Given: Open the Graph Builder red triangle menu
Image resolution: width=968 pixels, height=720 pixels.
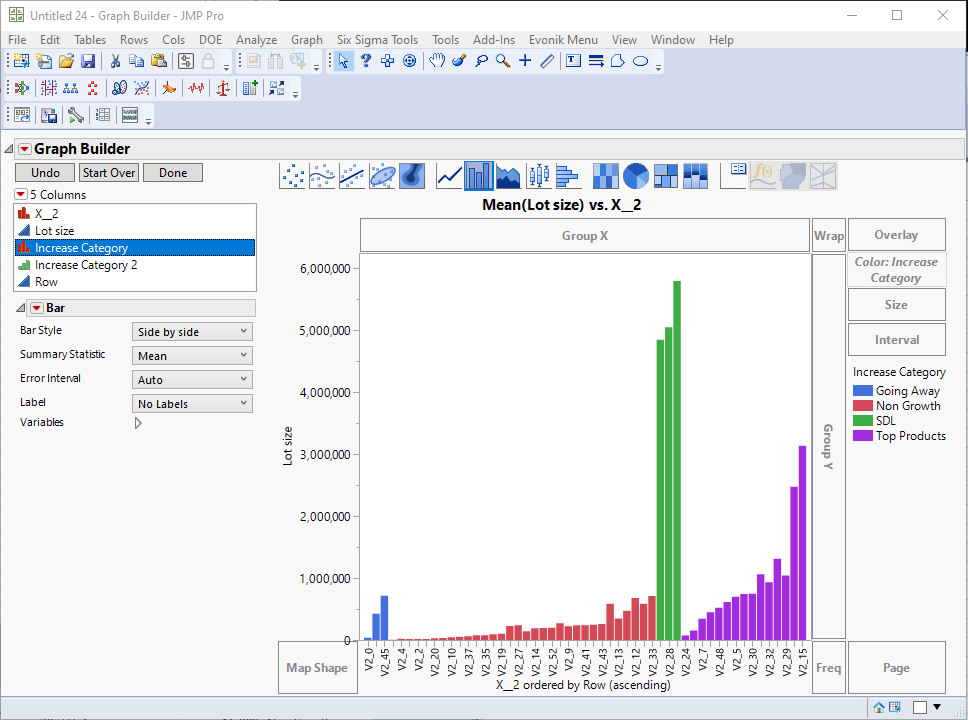Looking at the screenshot, I should pos(24,149).
